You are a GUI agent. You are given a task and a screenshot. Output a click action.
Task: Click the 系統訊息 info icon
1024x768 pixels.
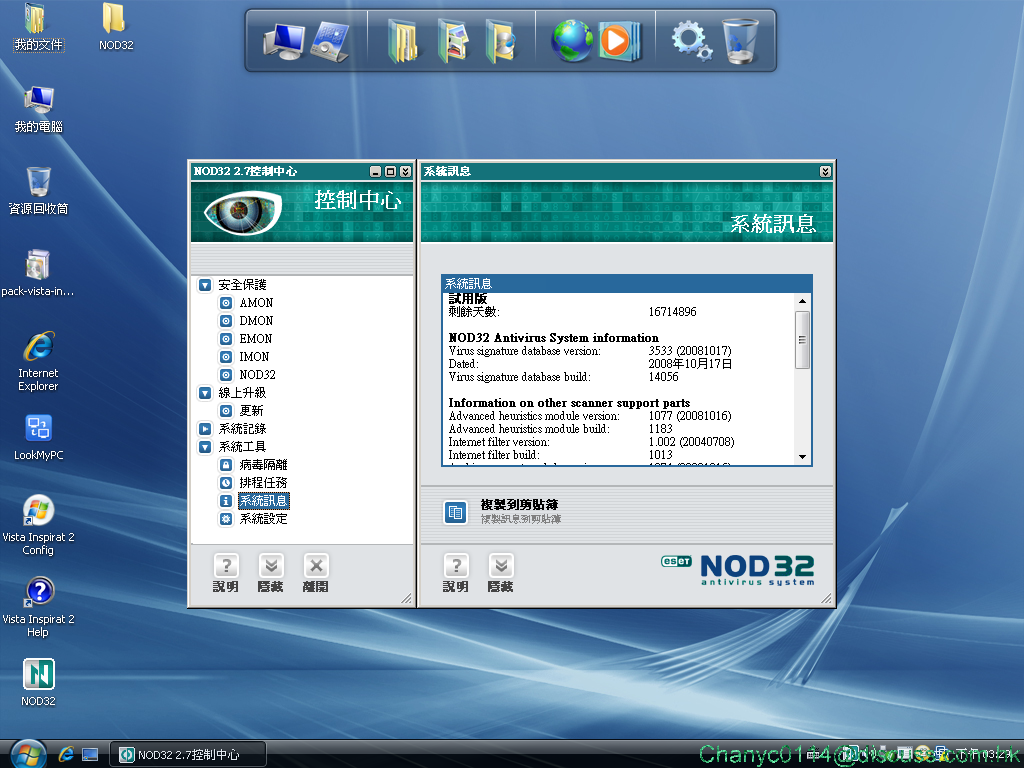[225, 501]
